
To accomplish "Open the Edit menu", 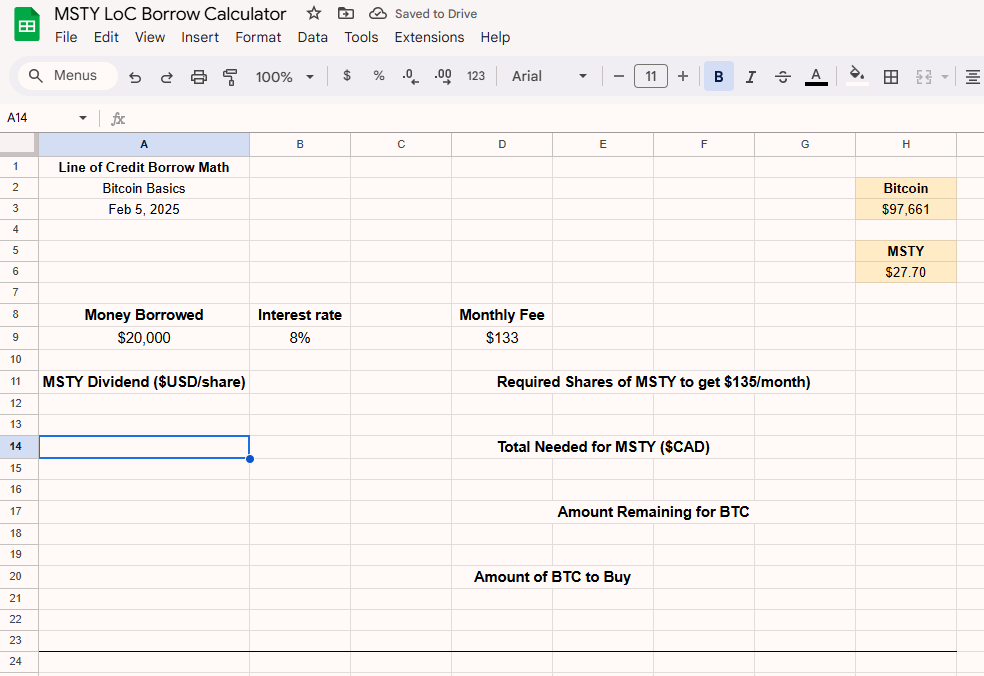I will pyautogui.click(x=106, y=37).
